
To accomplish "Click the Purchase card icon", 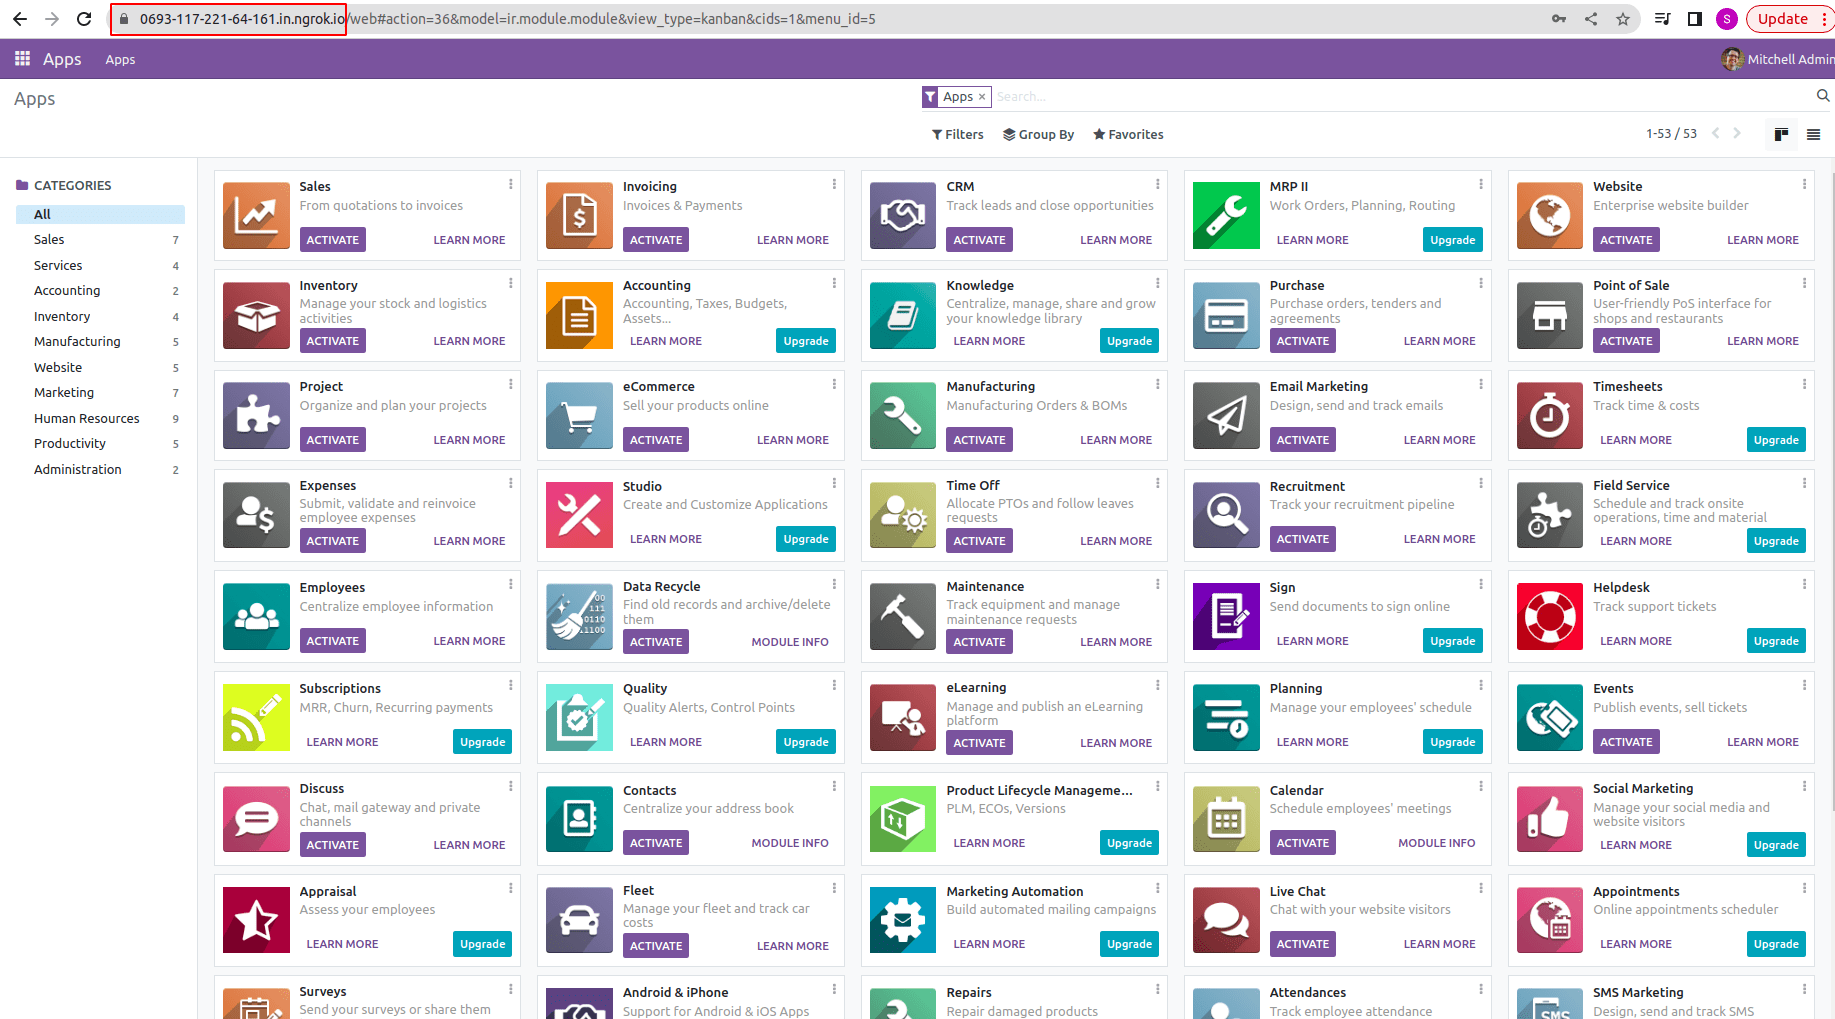I will [x=1226, y=315].
